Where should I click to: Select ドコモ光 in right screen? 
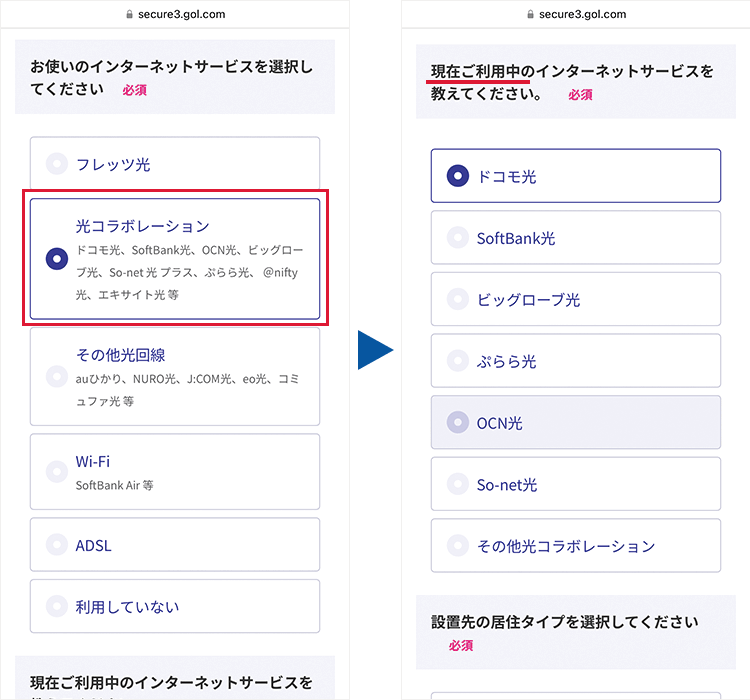[x=575, y=176]
